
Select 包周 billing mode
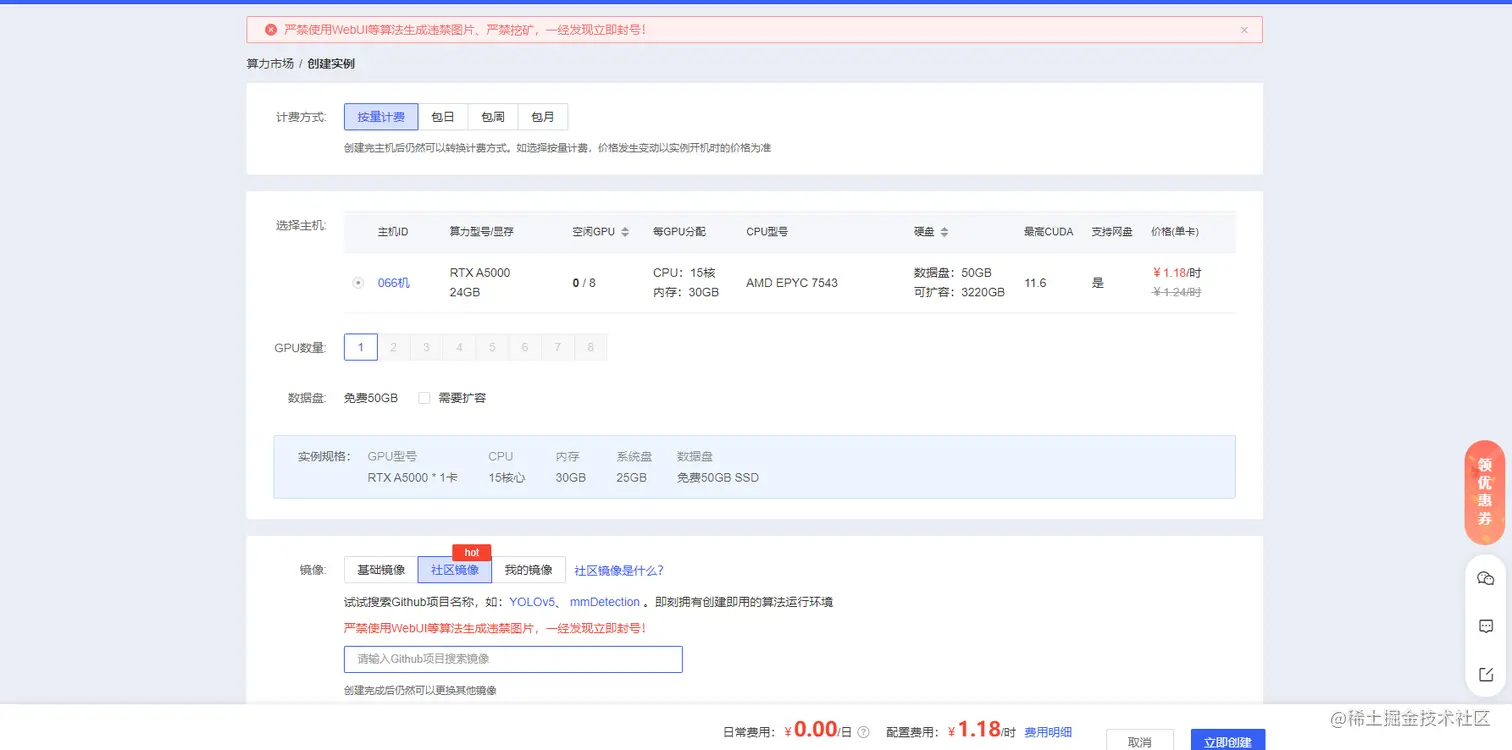click(493, 117)
